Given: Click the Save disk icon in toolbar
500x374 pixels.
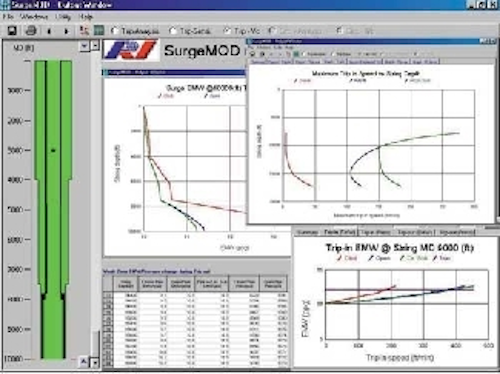Looking at the screenshot, I should [12, 31].
